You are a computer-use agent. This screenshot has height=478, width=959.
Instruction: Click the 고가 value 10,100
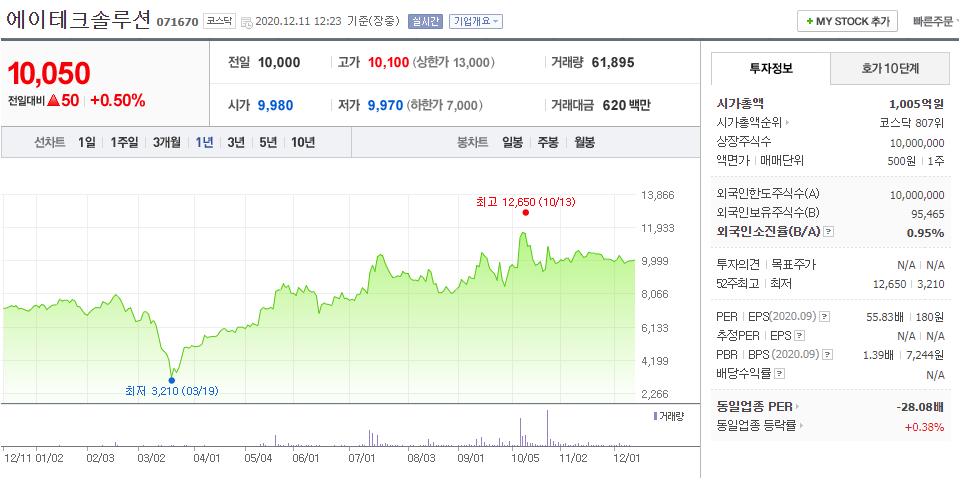click(388, 62)
